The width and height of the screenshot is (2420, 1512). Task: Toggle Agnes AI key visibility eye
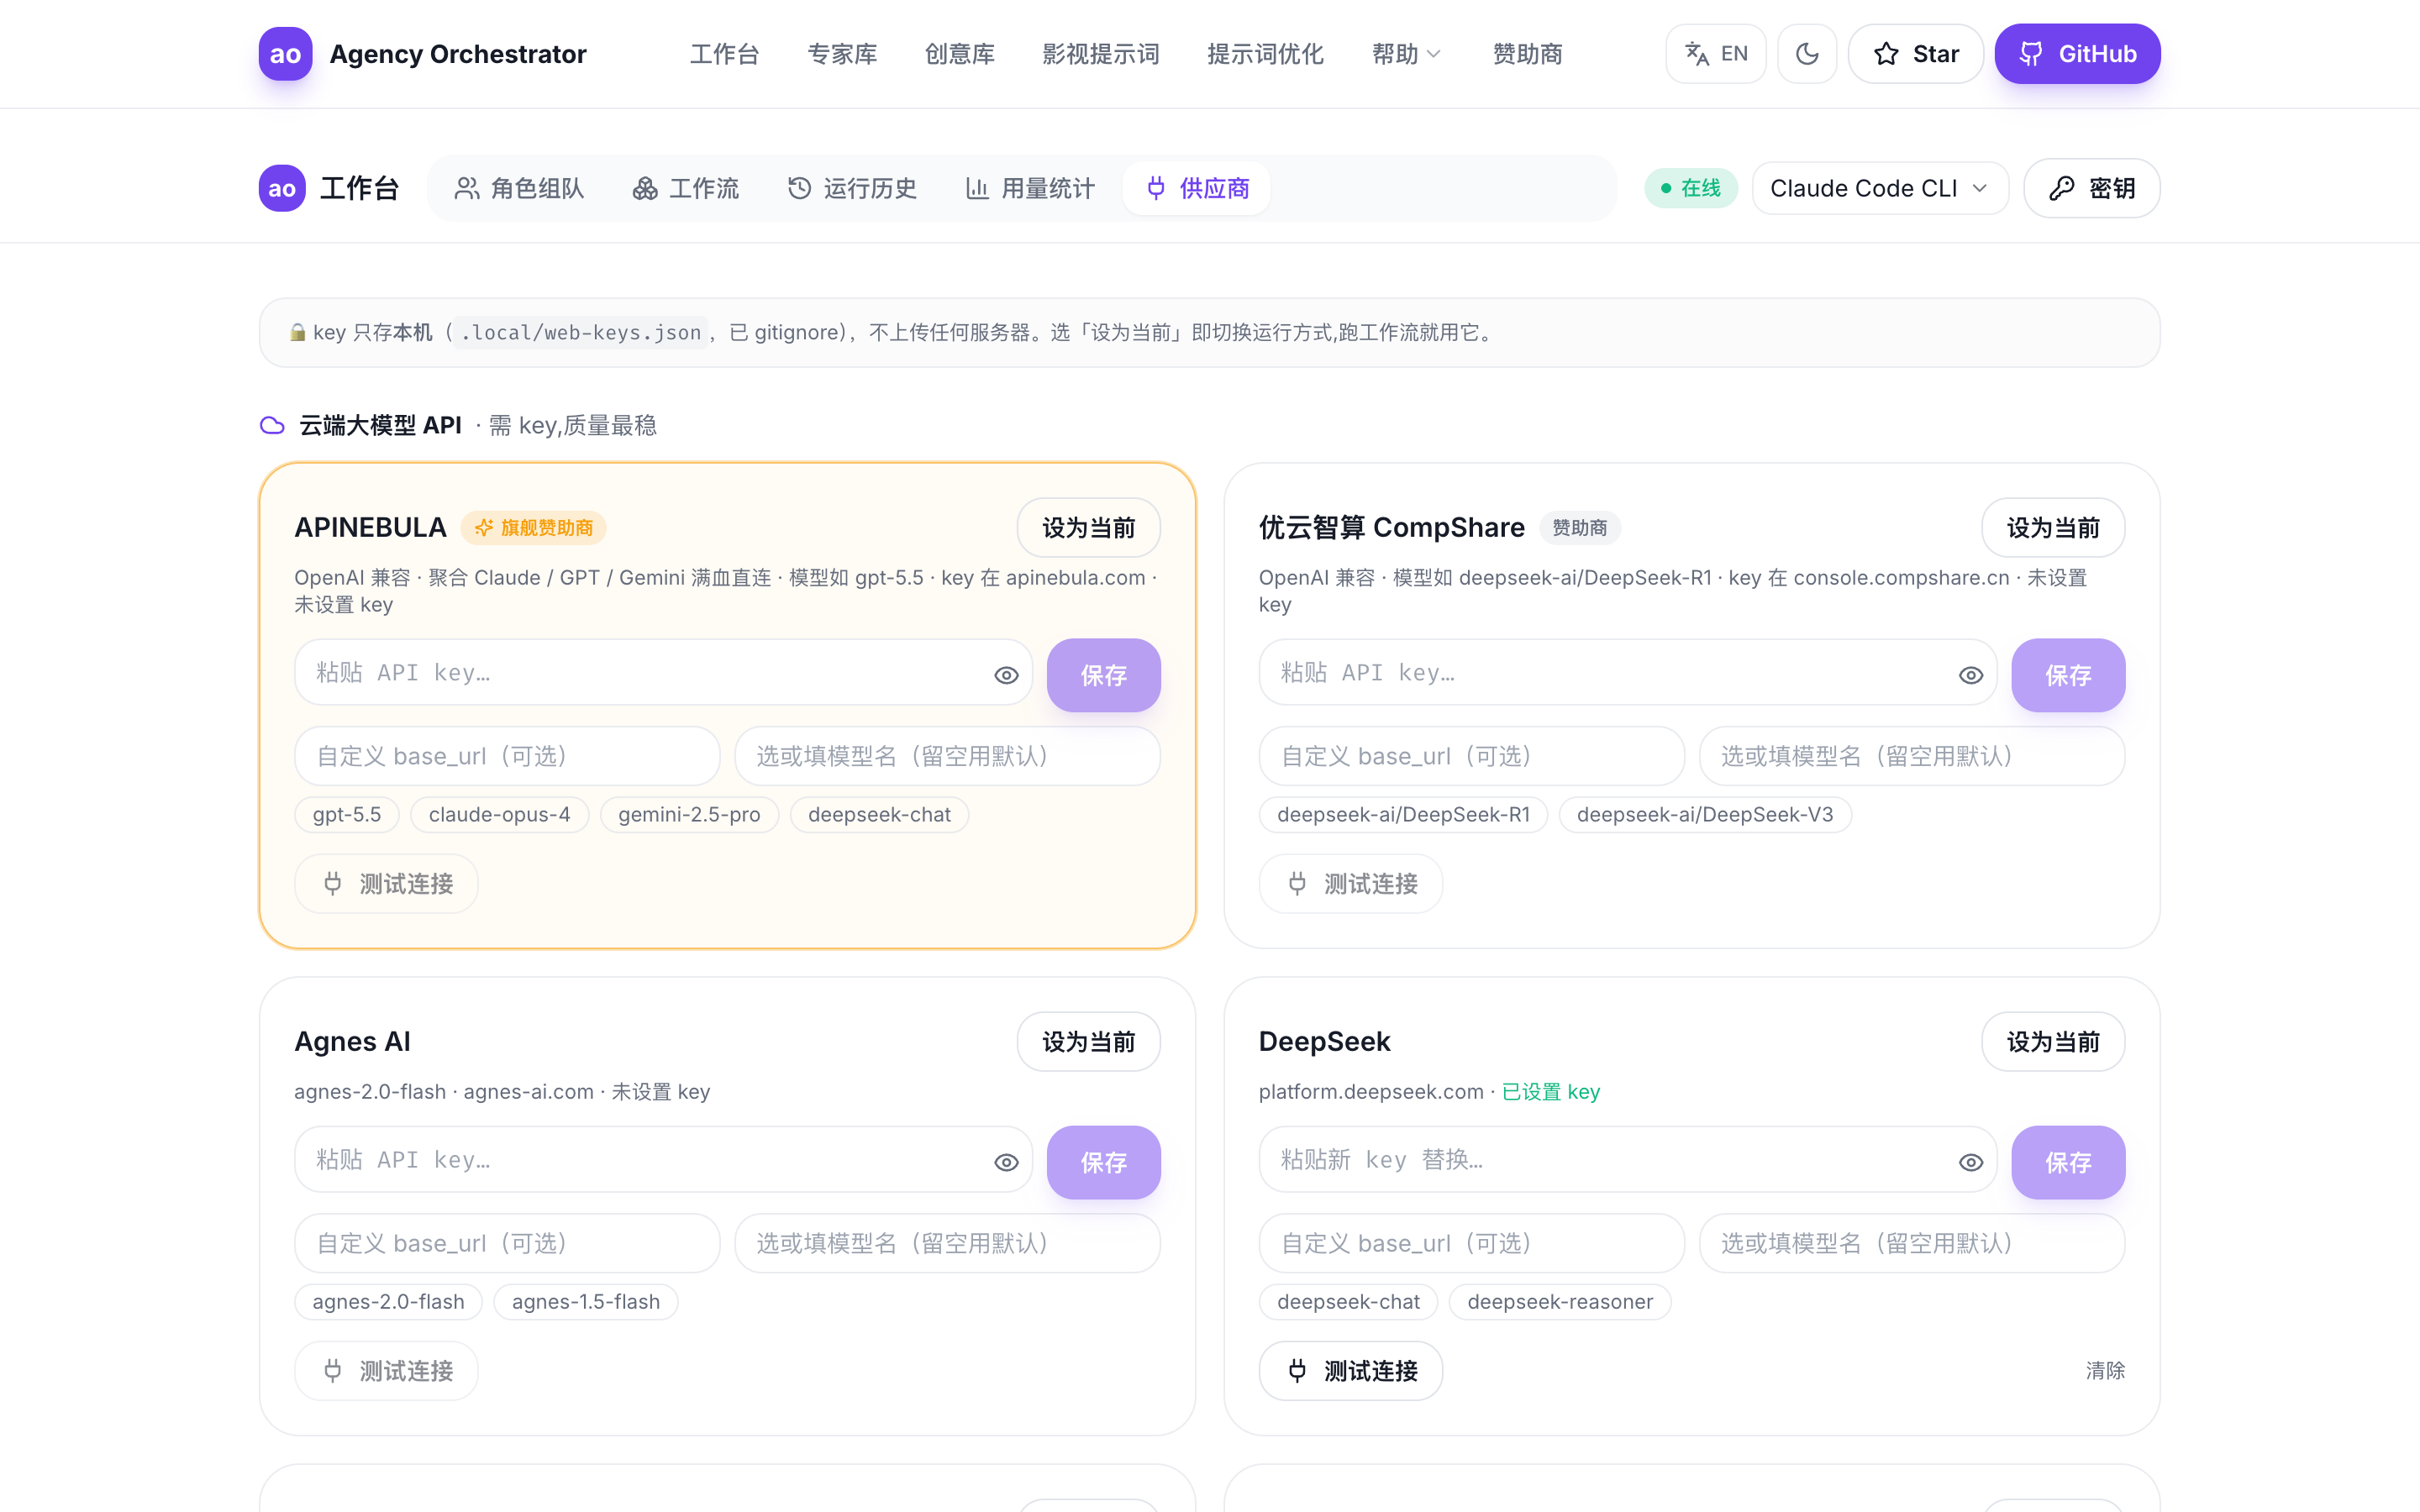[x=1006, y=1162]
